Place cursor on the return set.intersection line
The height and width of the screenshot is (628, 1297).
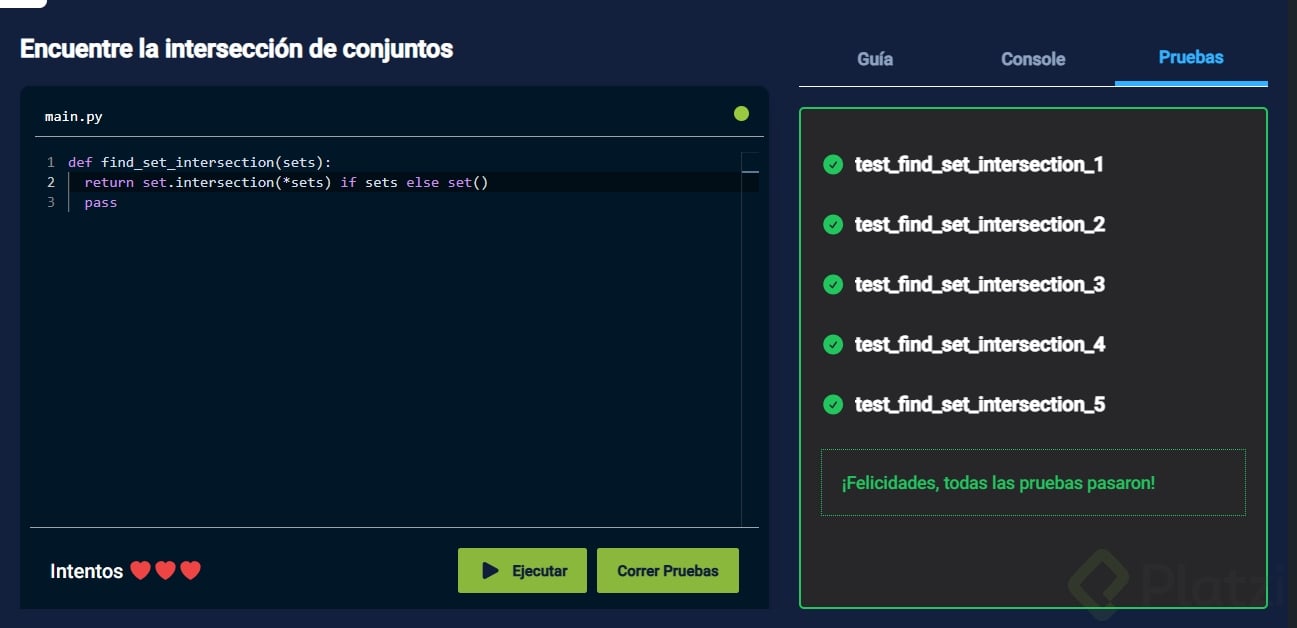point(286,182)
